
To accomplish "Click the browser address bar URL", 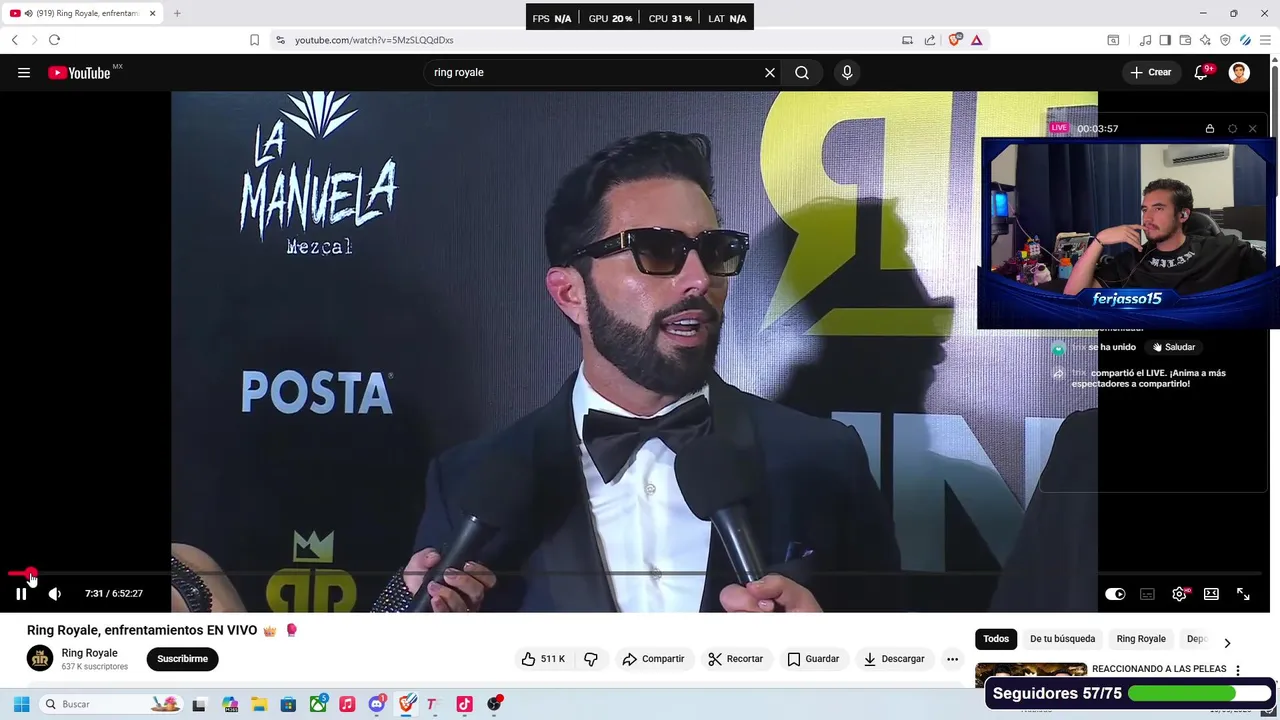I will coord(374,40).
